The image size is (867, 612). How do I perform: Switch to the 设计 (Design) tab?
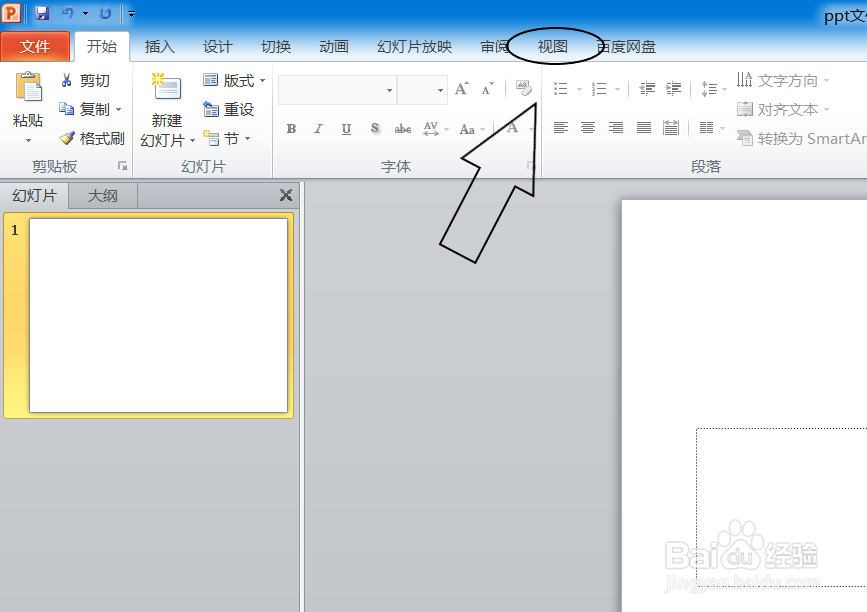[217, 47]
